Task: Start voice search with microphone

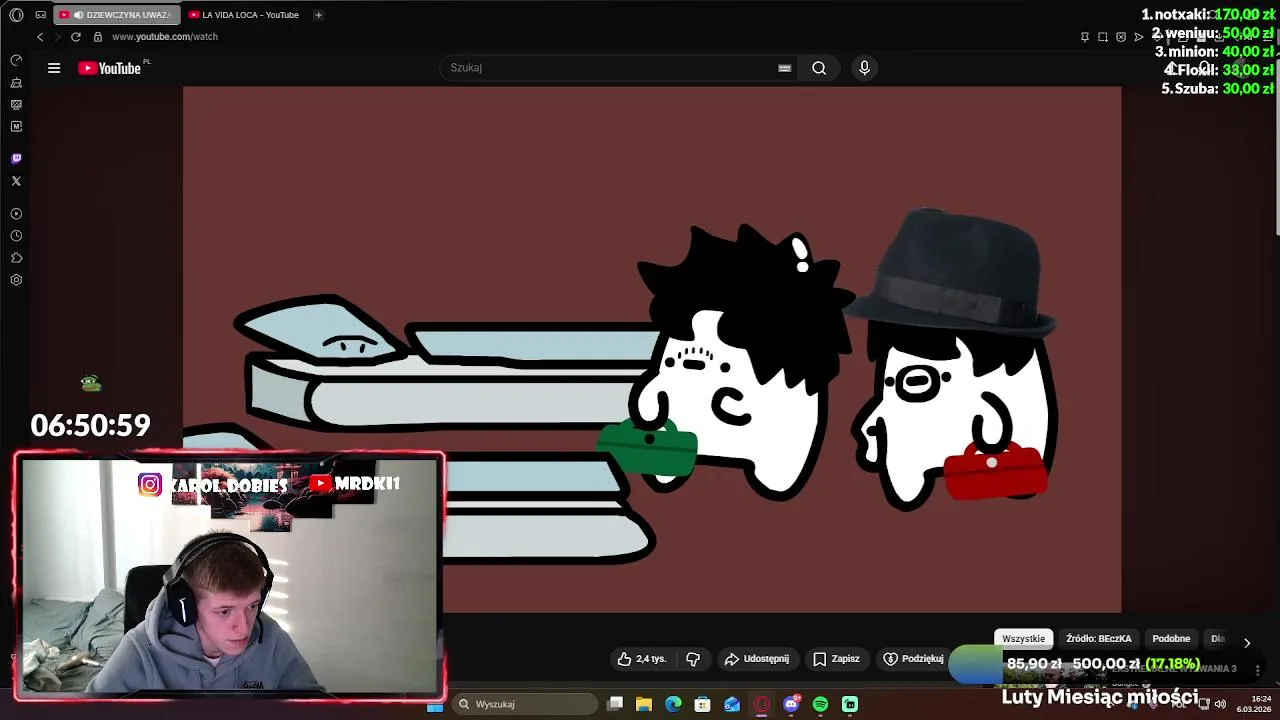Action: tap(864, 68)
